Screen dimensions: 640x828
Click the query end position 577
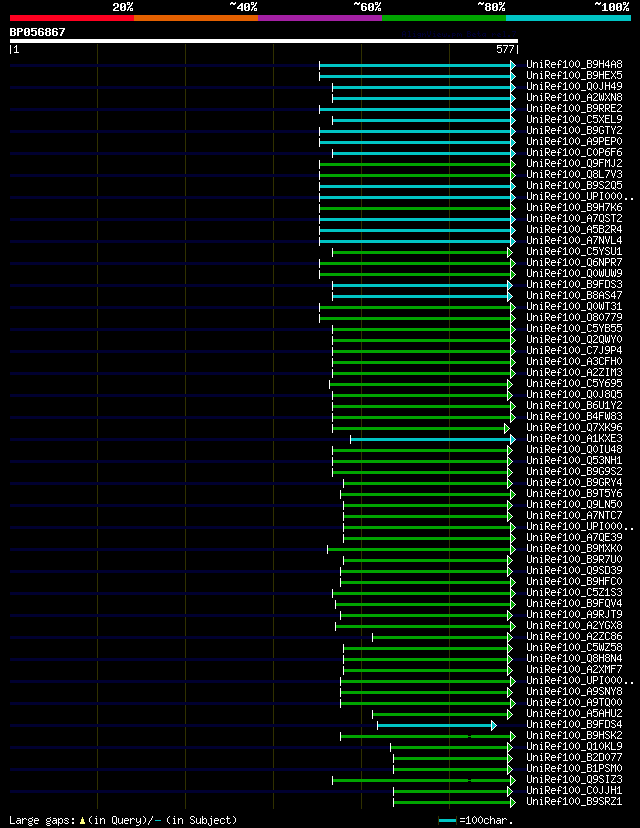(505, 49)
